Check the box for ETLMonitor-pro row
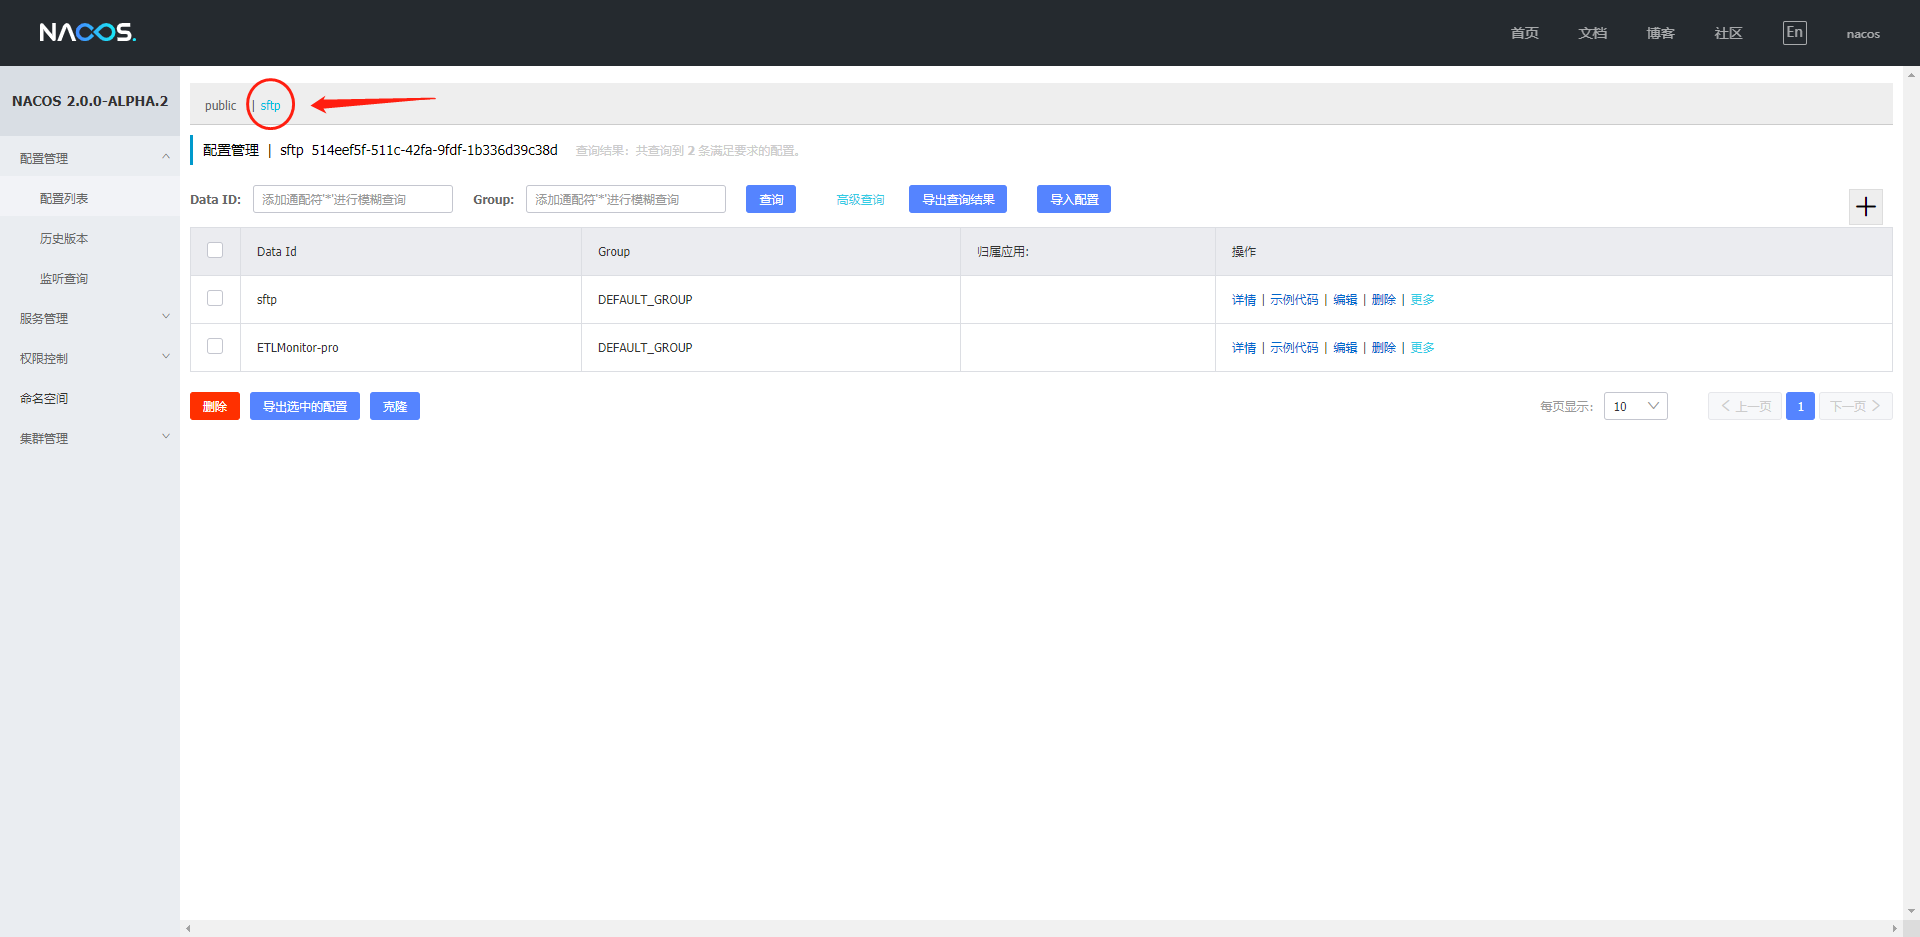This screenshot has width=1920, height=937. [x=215, y=346]
